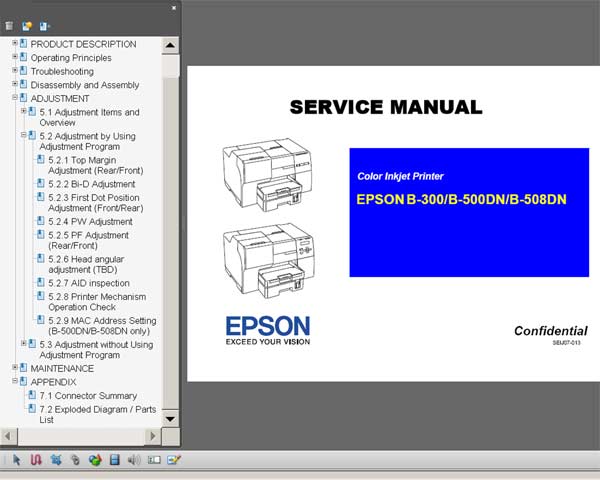Click the bookmark page icon beside 7.1 Connector Summary
This screenshot has width=600, height=480.
pyautogui.click(x=32, y=395)
